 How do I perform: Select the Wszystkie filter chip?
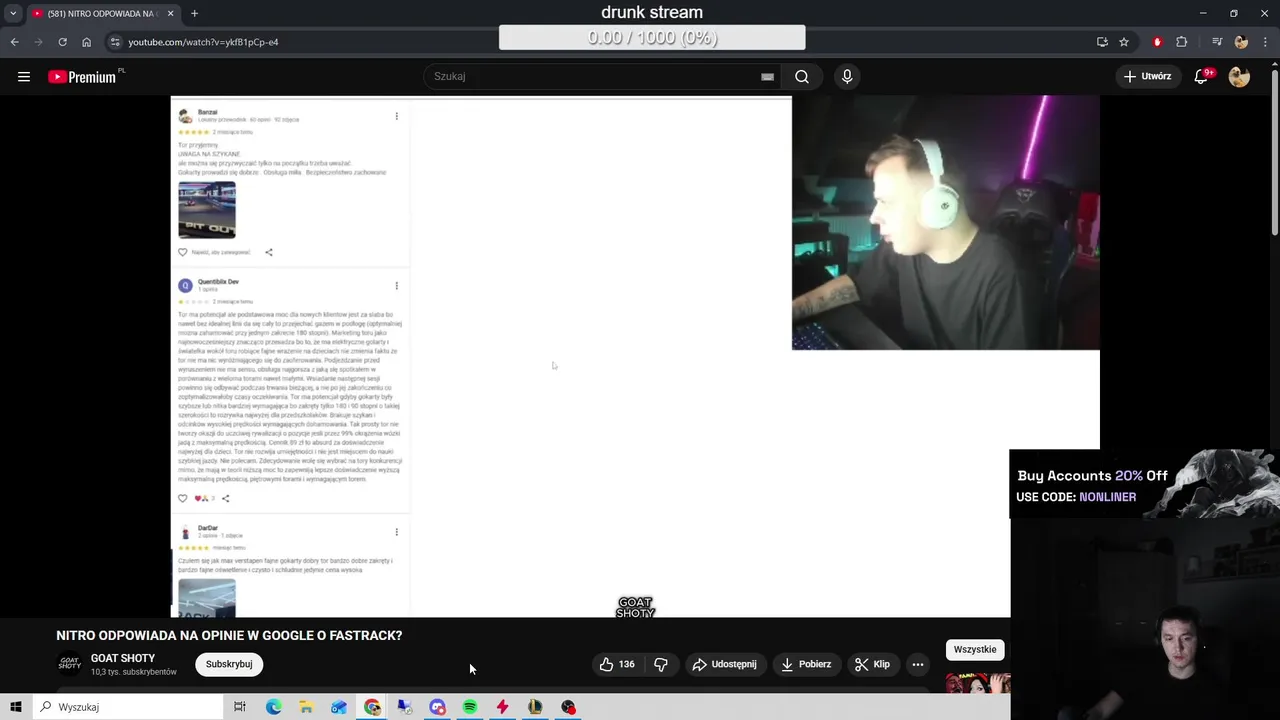click(x=975, y=650)
